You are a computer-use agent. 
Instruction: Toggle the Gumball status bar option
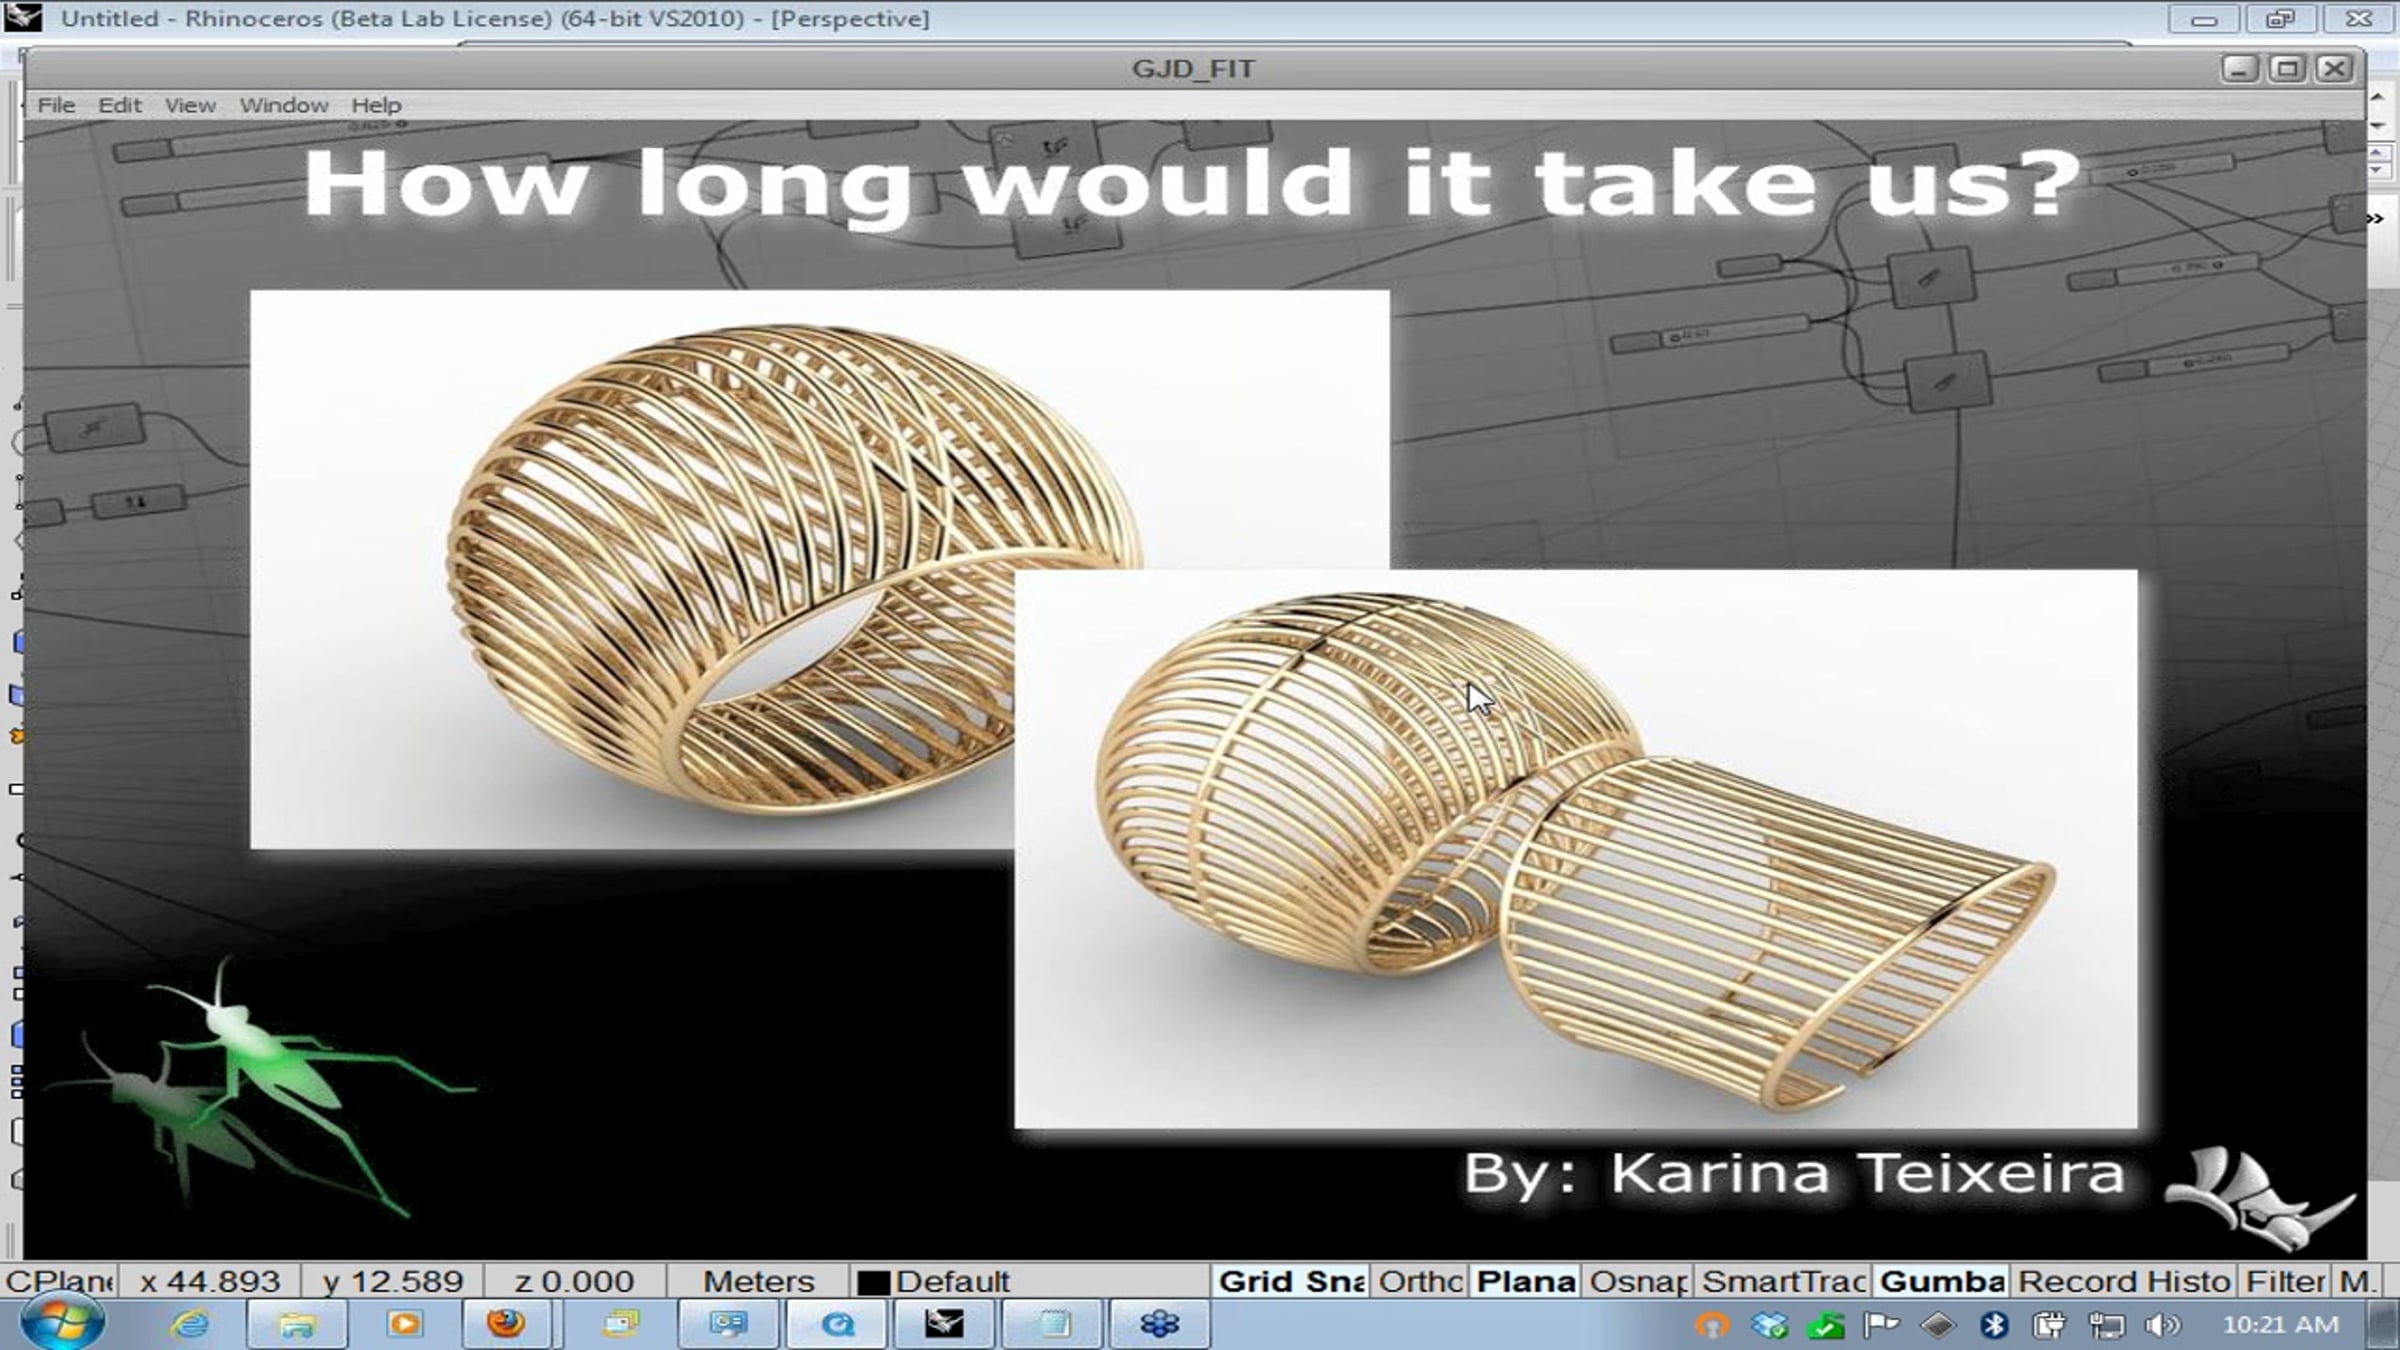[x=1942, y=1281]
